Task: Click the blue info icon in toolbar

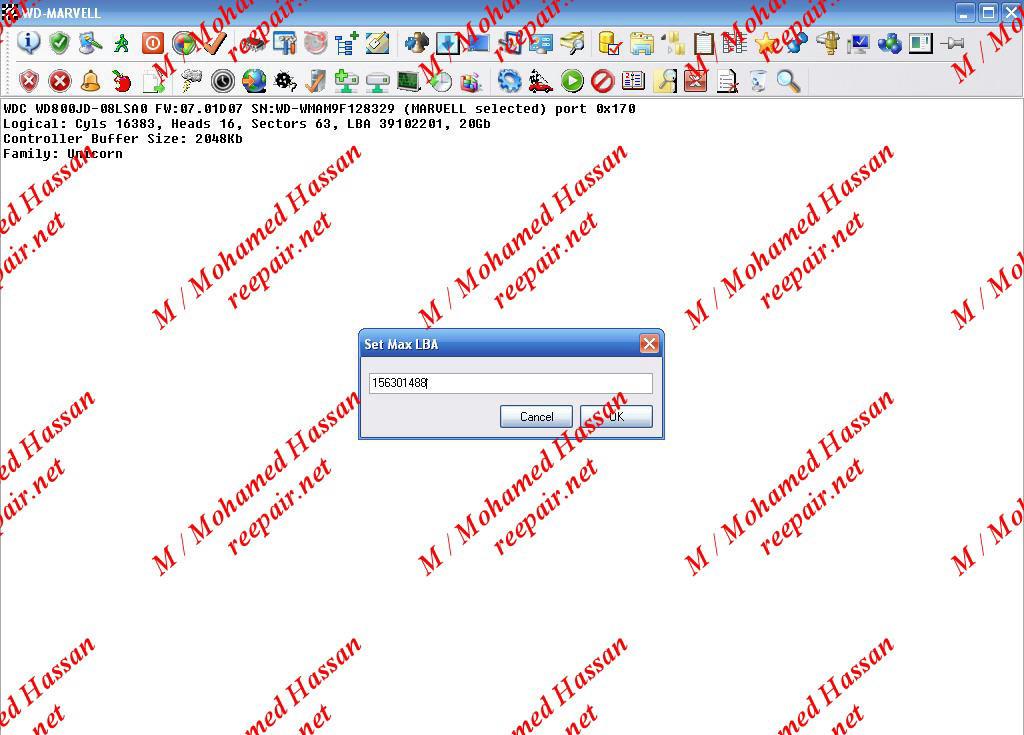Action: [x=29, y=43]
